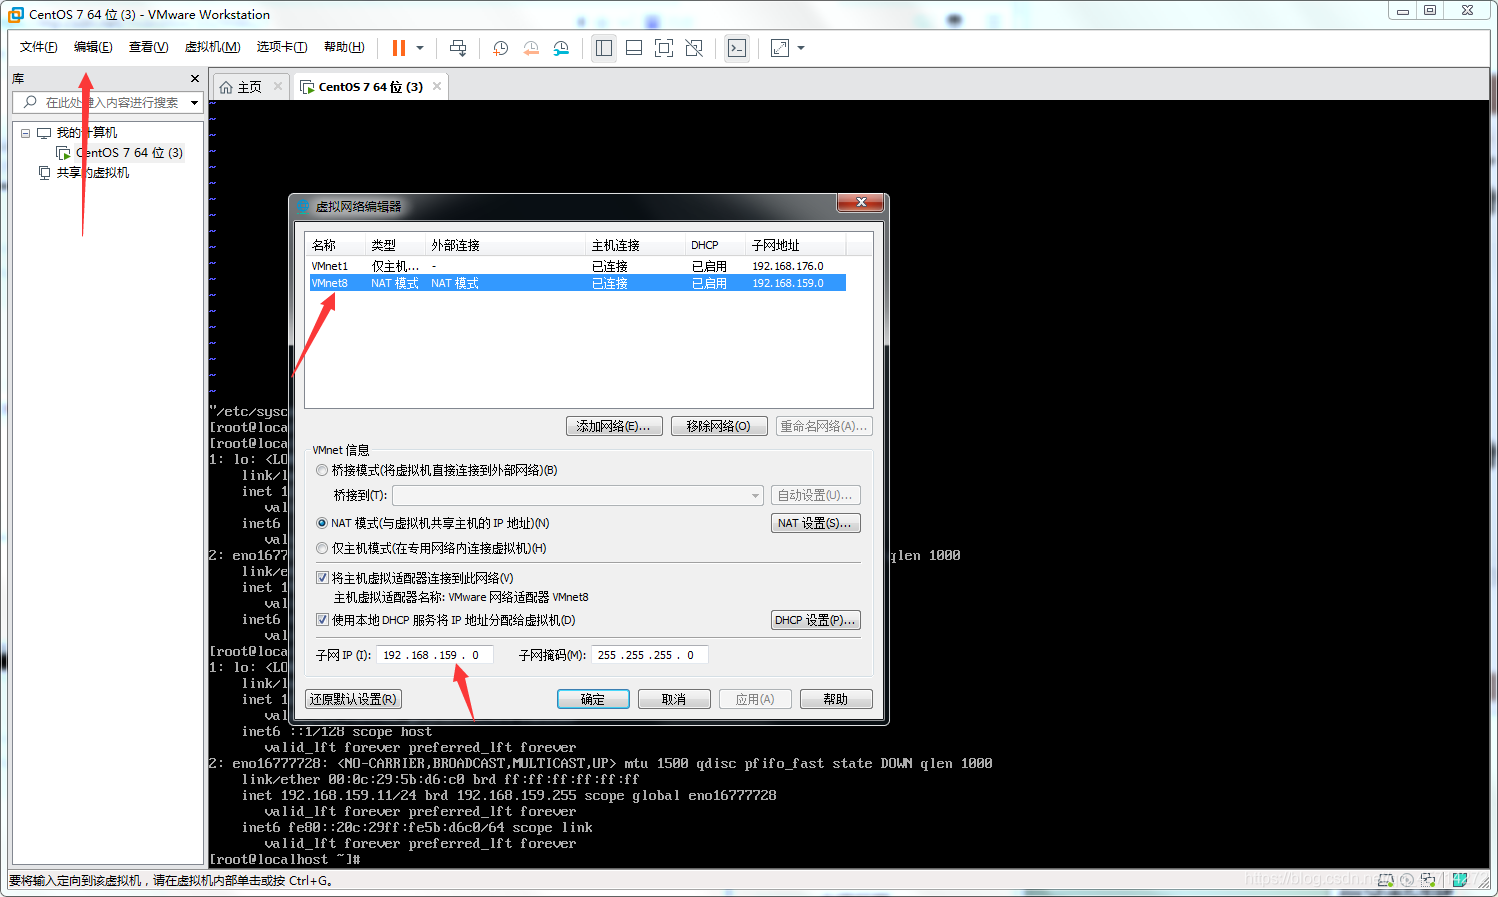
Task: Close the 主页 tab
Action: coord(278,86)
